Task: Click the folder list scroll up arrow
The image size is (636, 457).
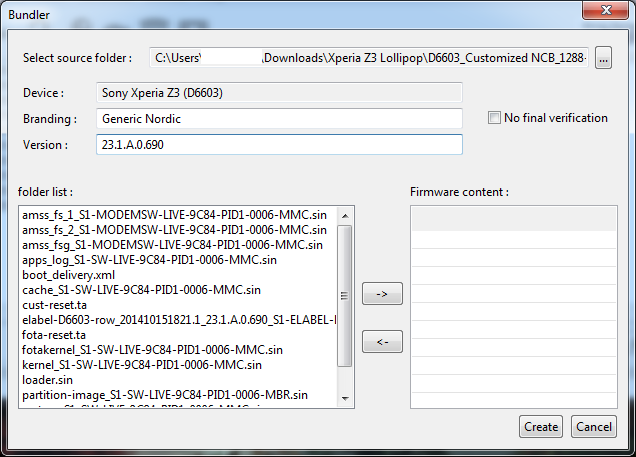Action: 345,216
